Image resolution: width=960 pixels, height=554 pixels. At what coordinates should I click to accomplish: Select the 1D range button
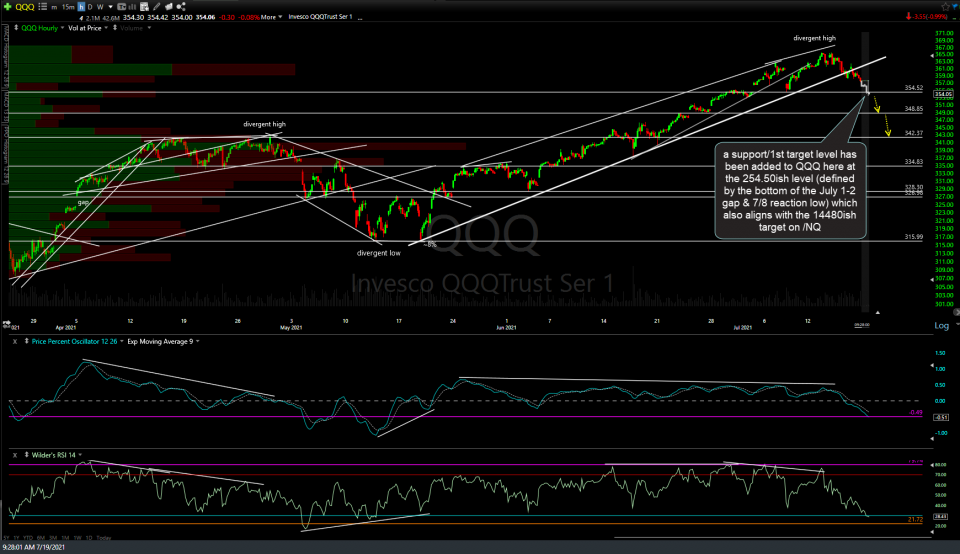coord(89,537)
